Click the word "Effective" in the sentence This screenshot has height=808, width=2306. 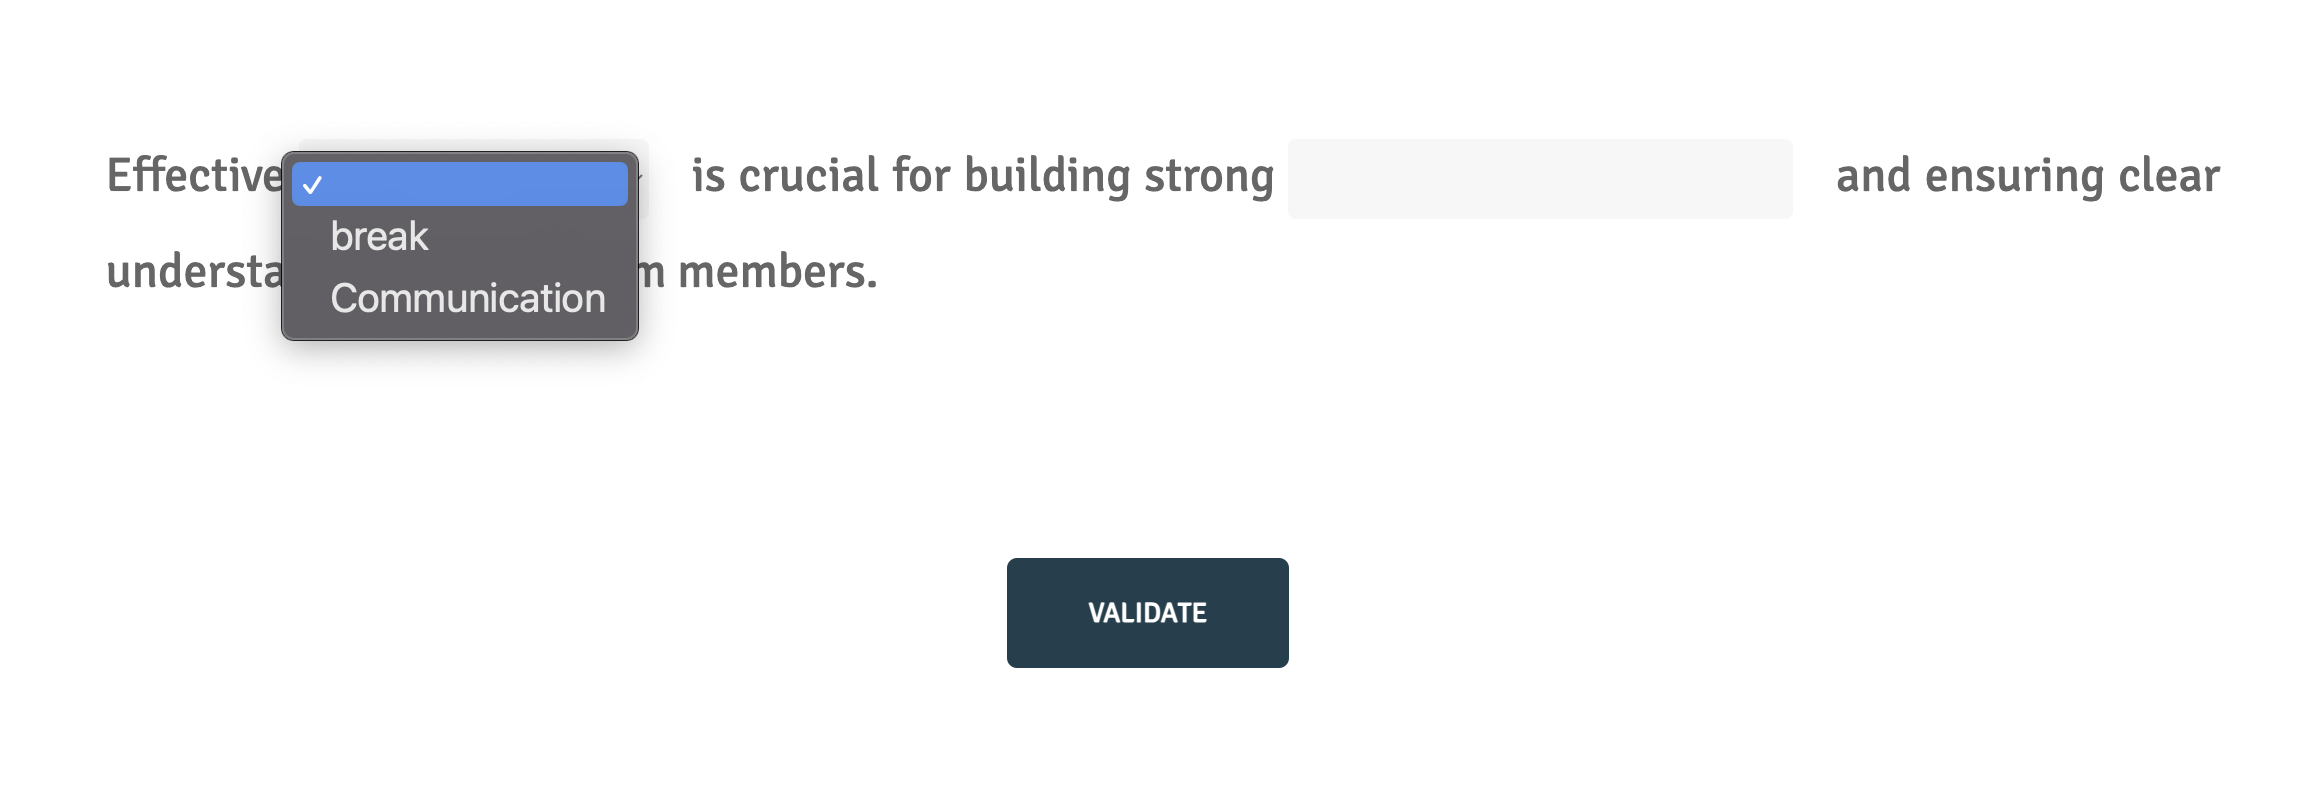(195, 176)
